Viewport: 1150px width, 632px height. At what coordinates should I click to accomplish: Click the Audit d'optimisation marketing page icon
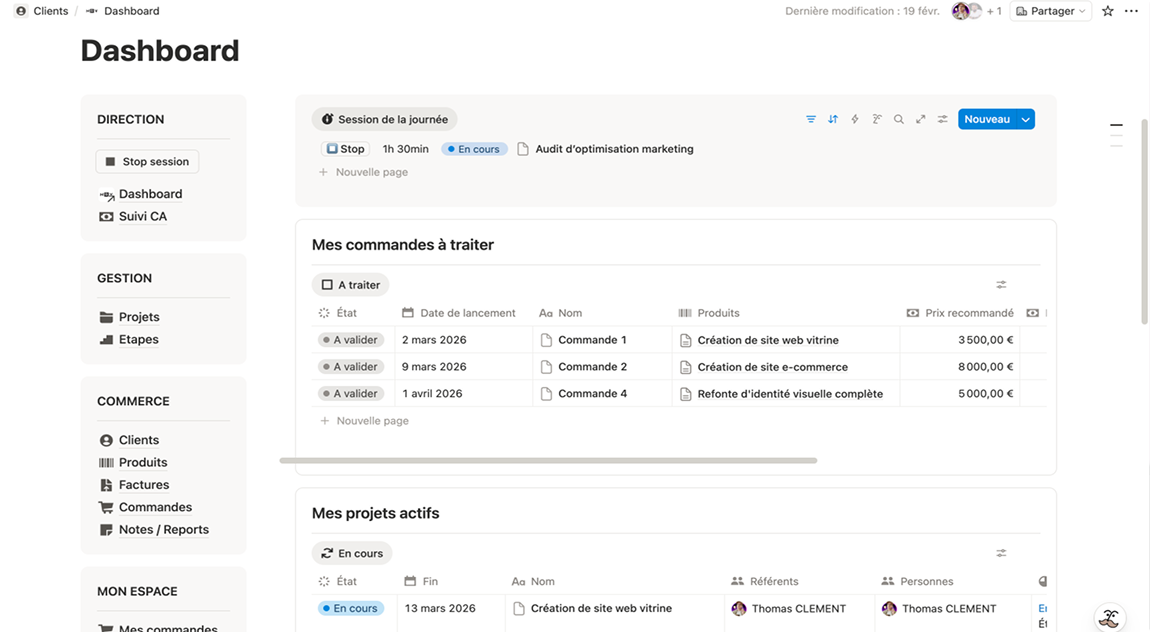pos(523,149)
